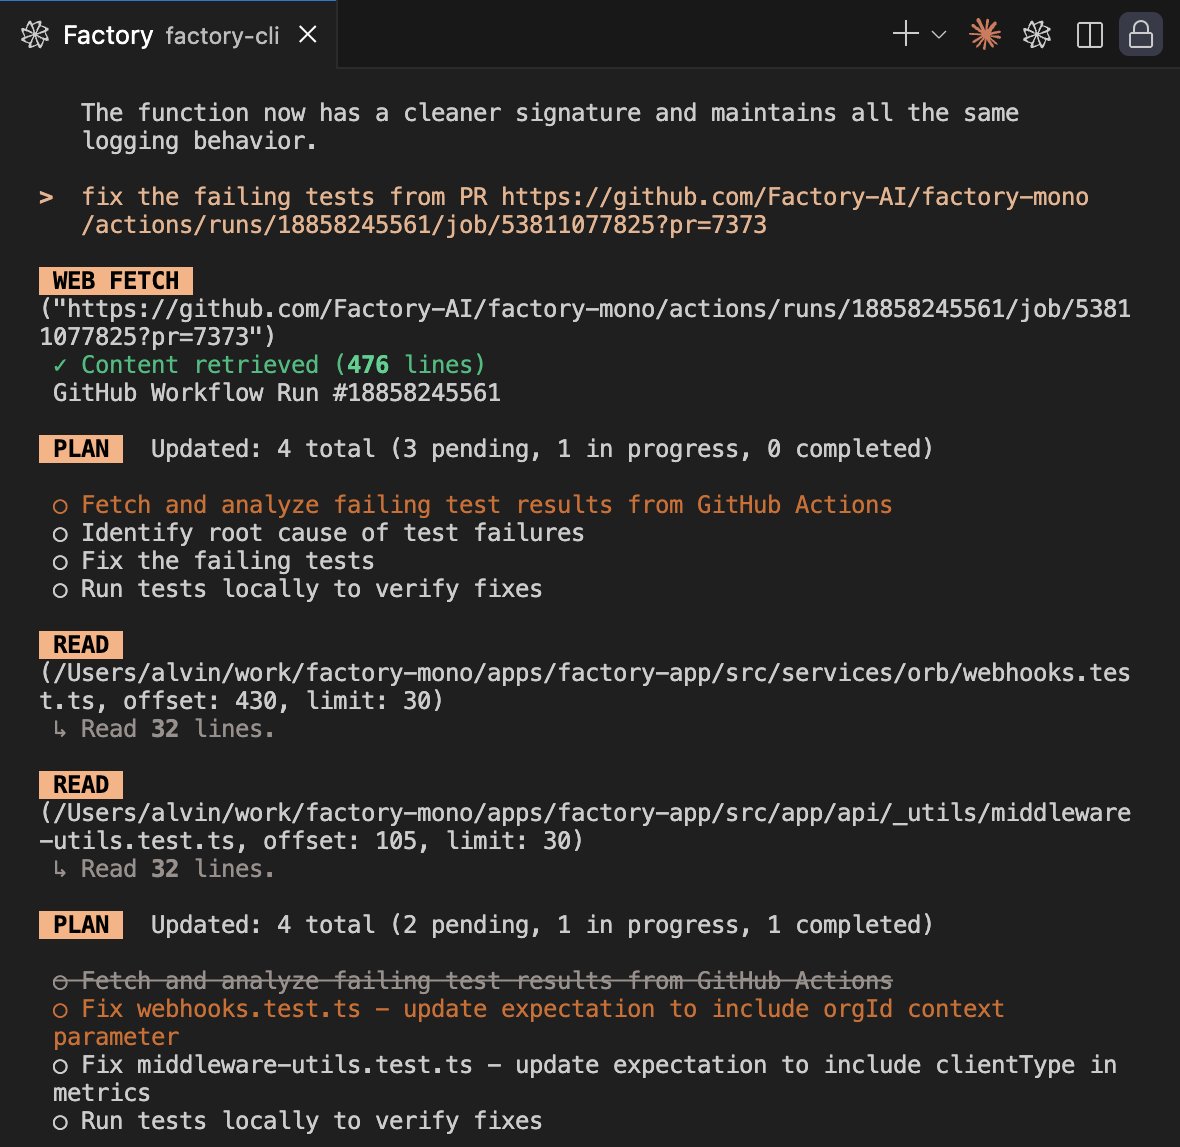Click the Factory droid icon in toolbar

tap(1037, 35)
